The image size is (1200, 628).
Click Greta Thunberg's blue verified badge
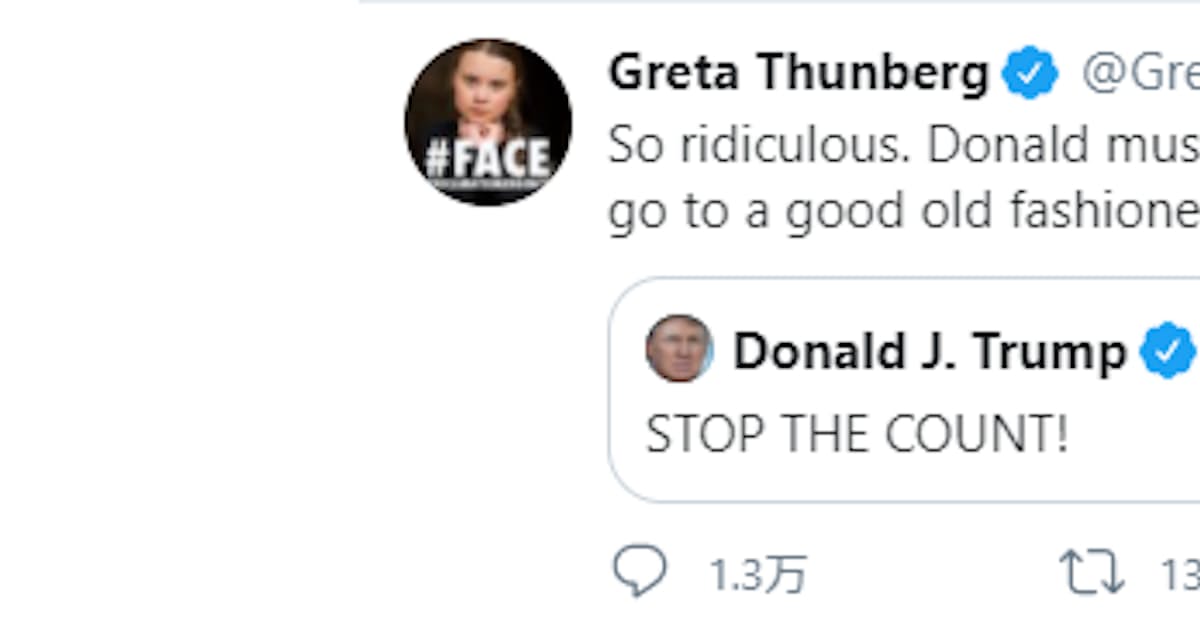click(x=1030, y=75)
